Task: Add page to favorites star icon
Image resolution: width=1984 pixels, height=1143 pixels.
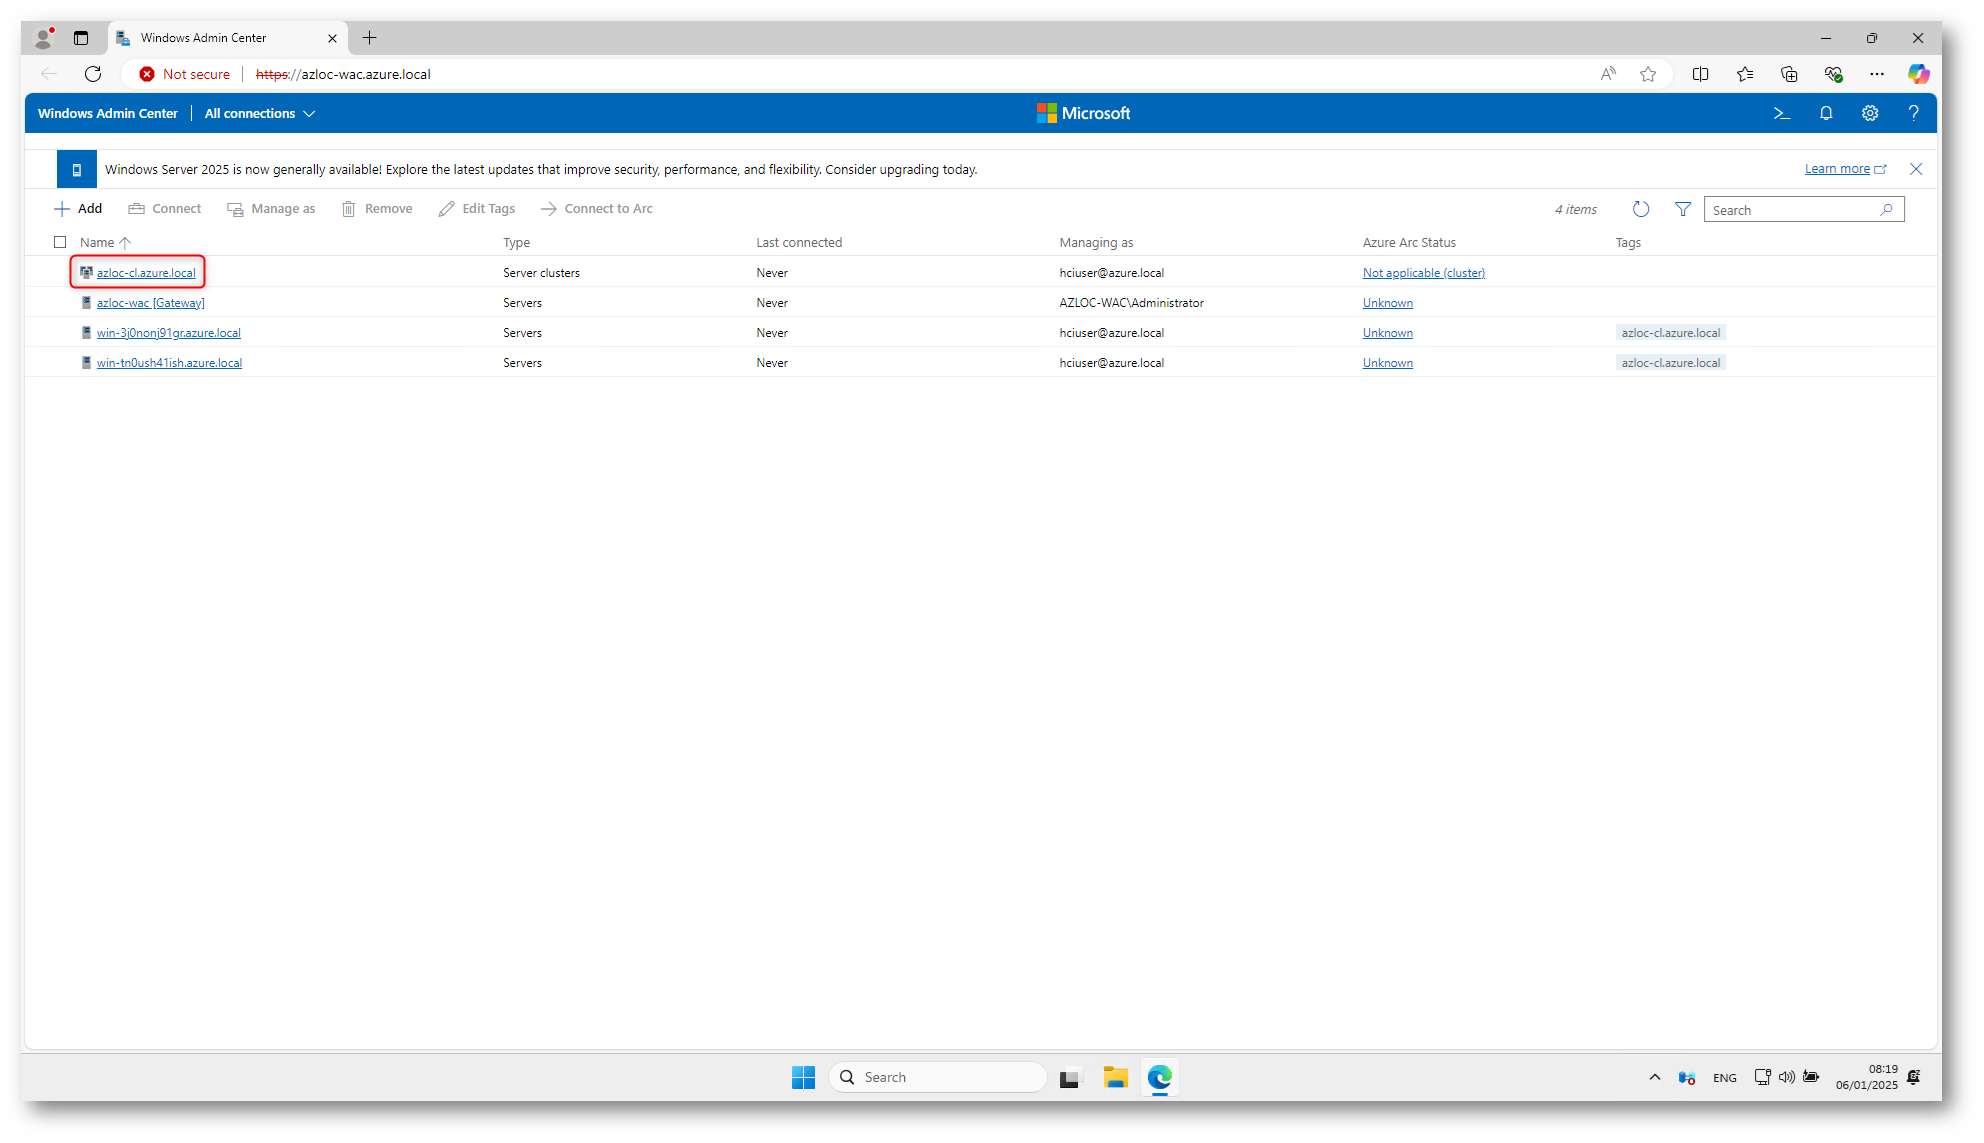Action: [x=1648, y=74]
